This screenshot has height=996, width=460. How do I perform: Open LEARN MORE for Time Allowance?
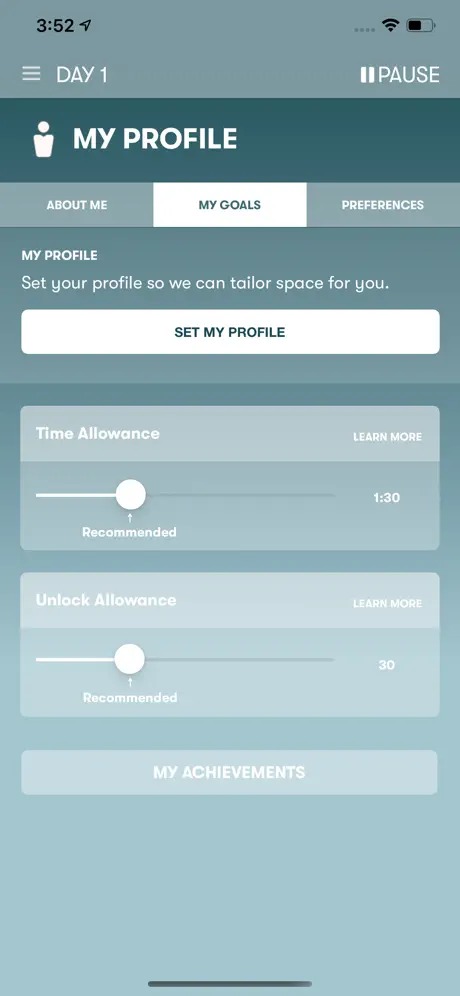(x=388, y=437)
